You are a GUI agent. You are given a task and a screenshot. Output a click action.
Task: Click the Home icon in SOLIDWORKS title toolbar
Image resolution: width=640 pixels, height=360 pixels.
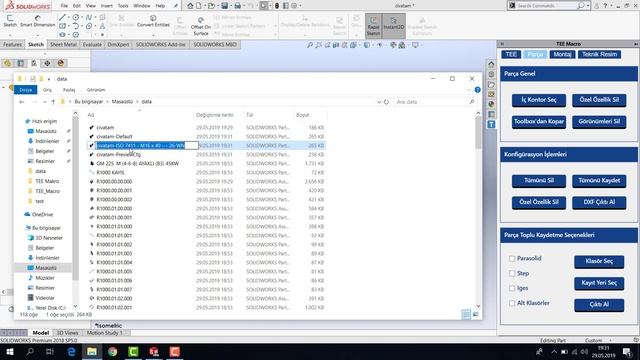190,6
